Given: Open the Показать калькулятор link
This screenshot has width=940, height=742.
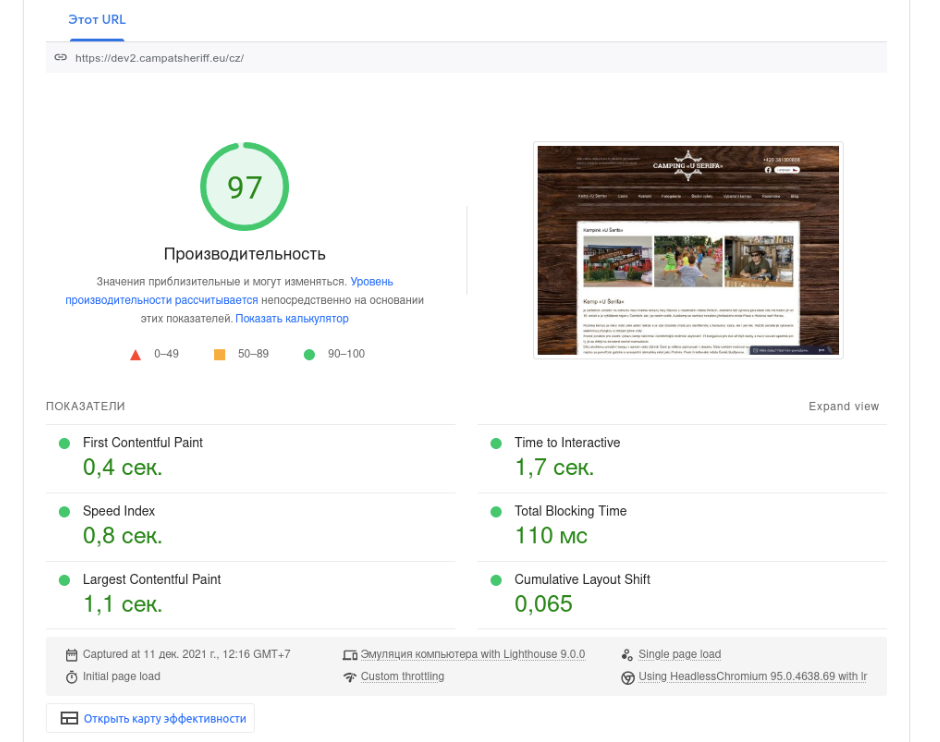Looking at the screenshot, I should click(292, 318).
